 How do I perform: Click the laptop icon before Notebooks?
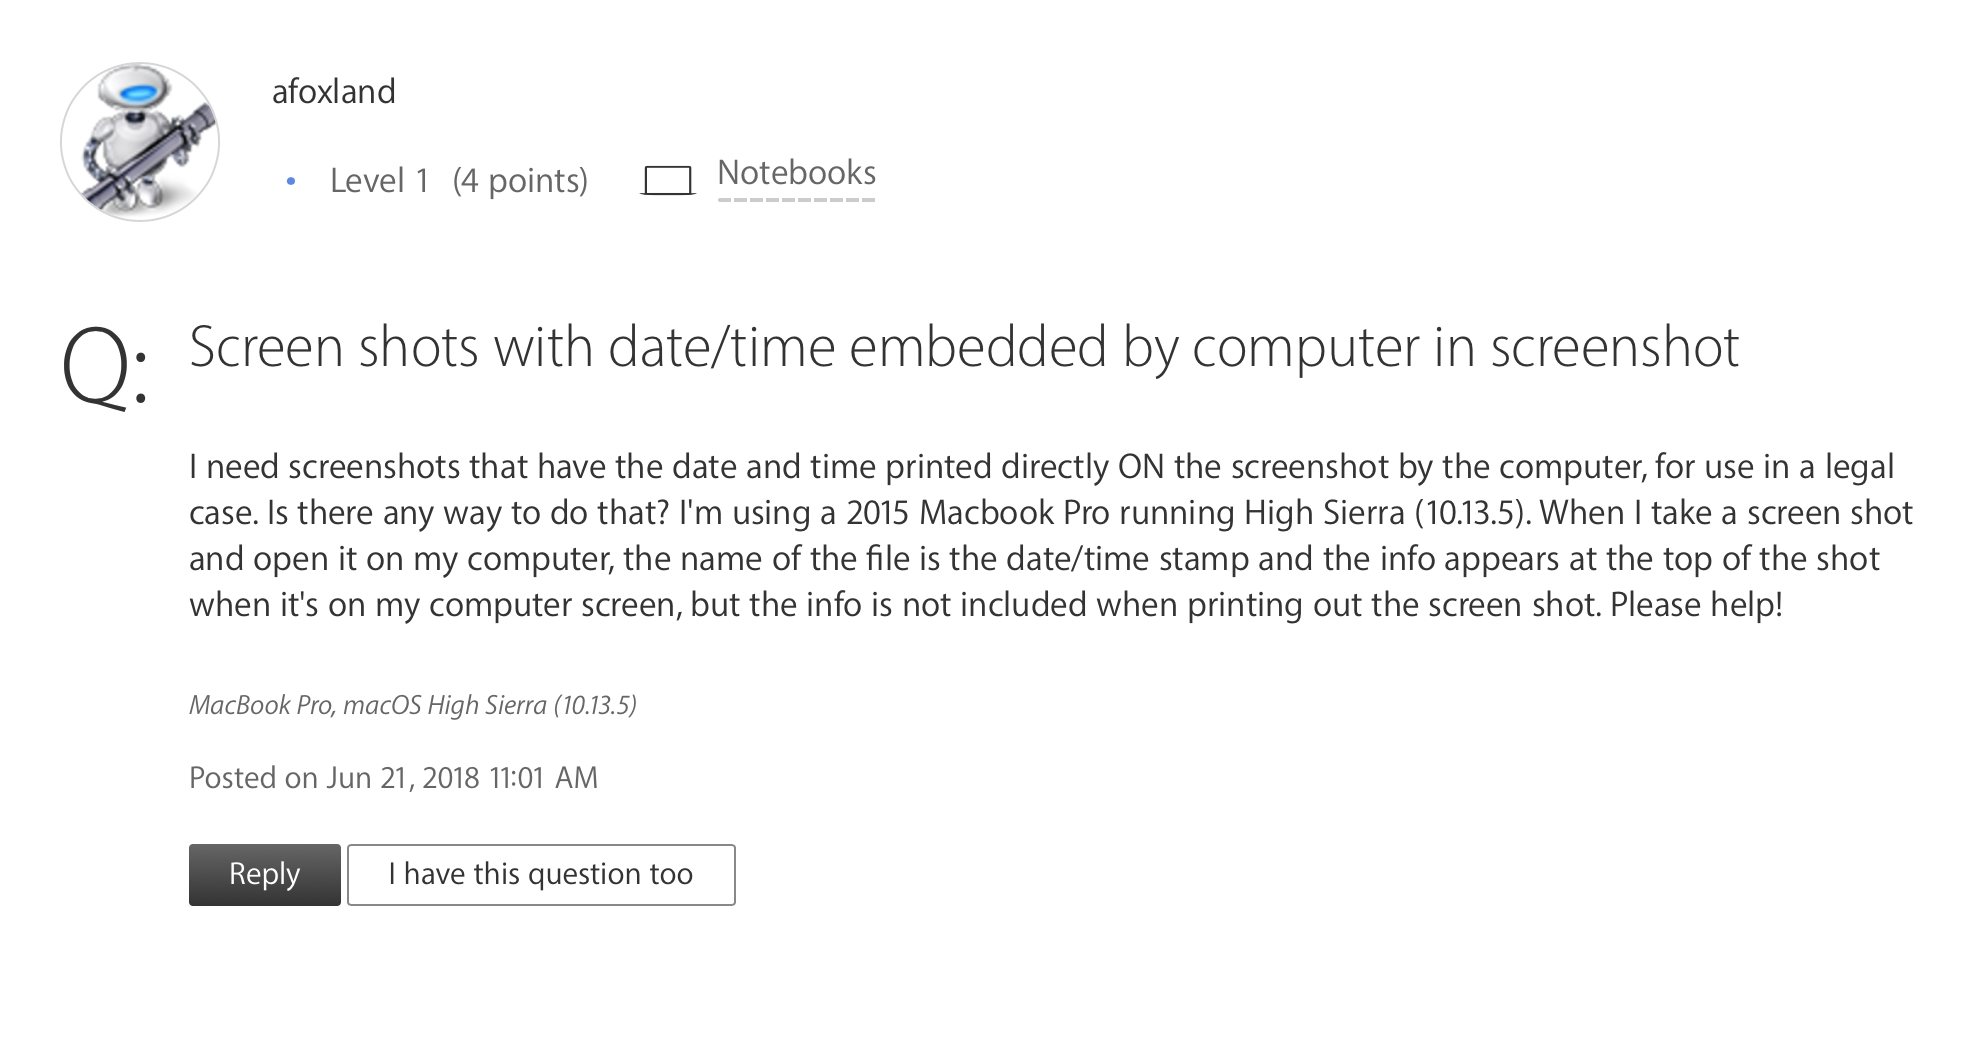tap(668, 181)
